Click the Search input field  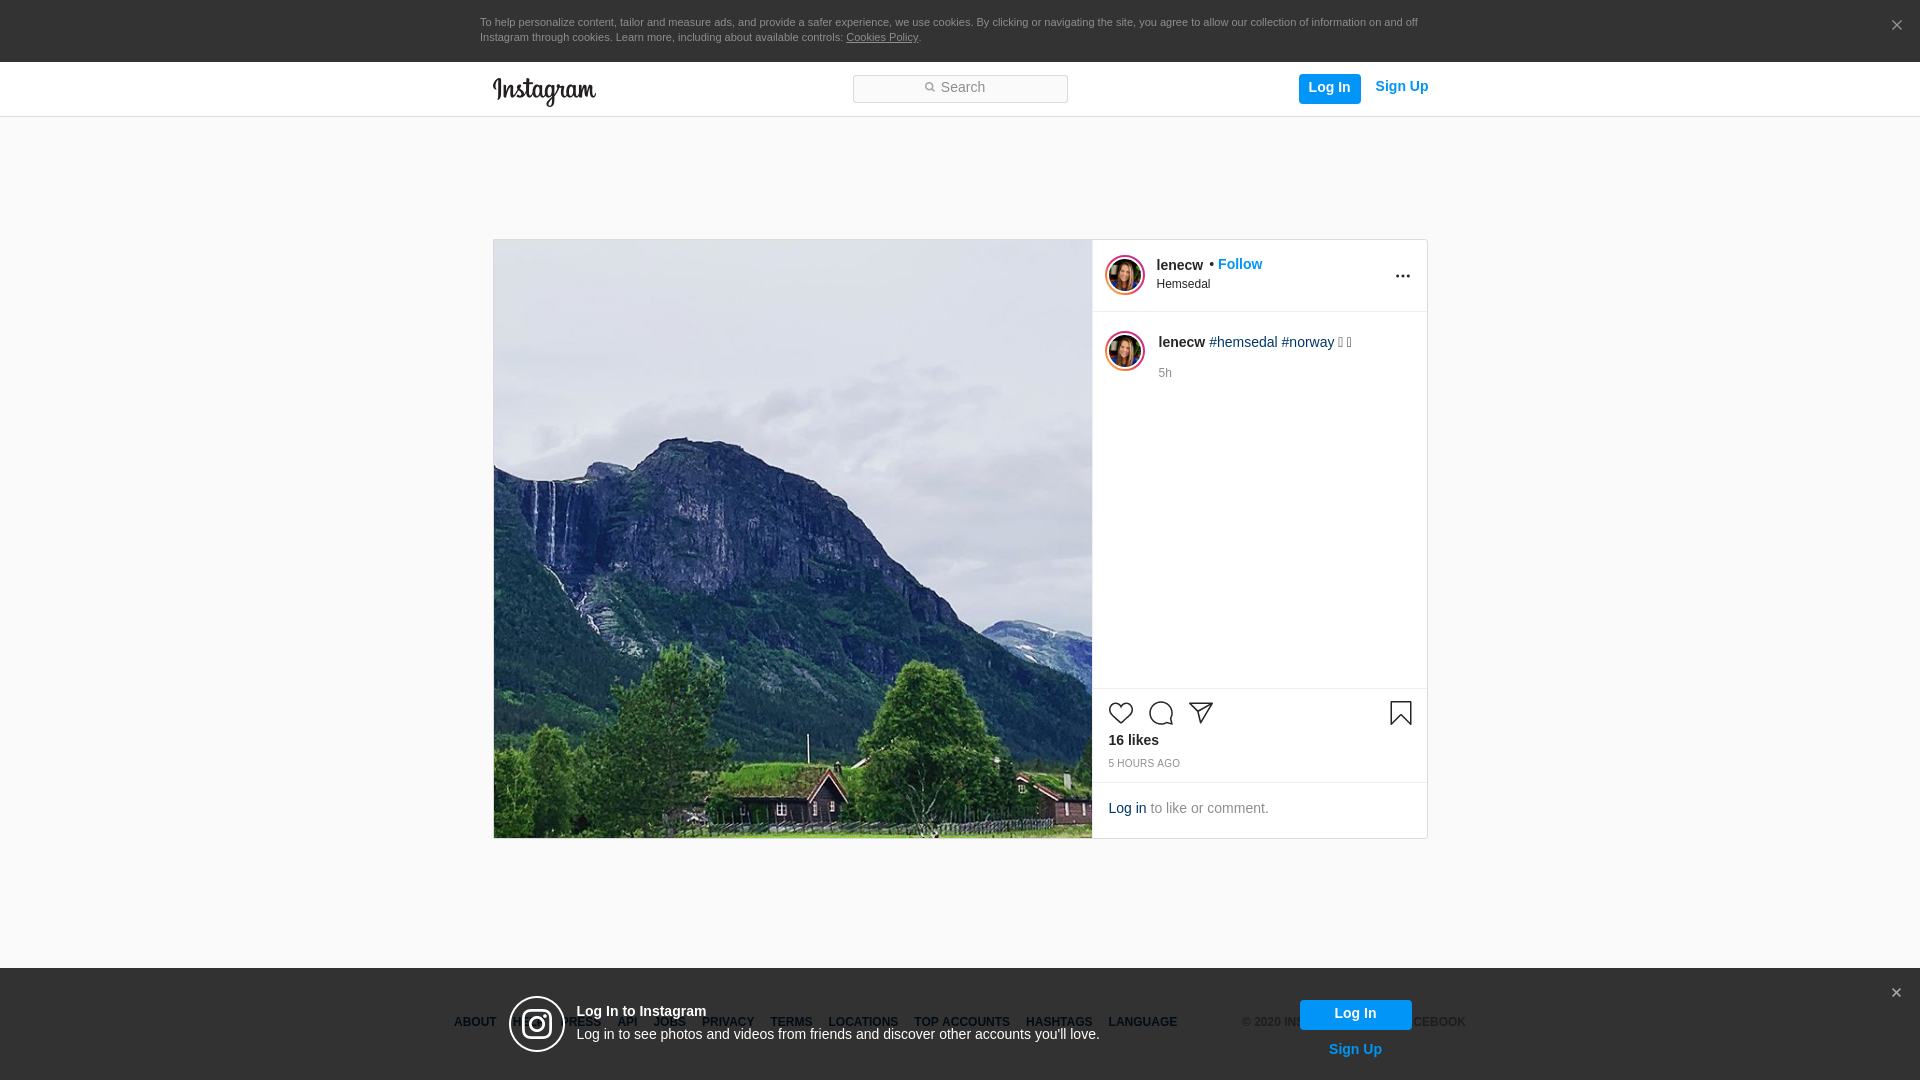pyautogui.click(x=960, y=89)
